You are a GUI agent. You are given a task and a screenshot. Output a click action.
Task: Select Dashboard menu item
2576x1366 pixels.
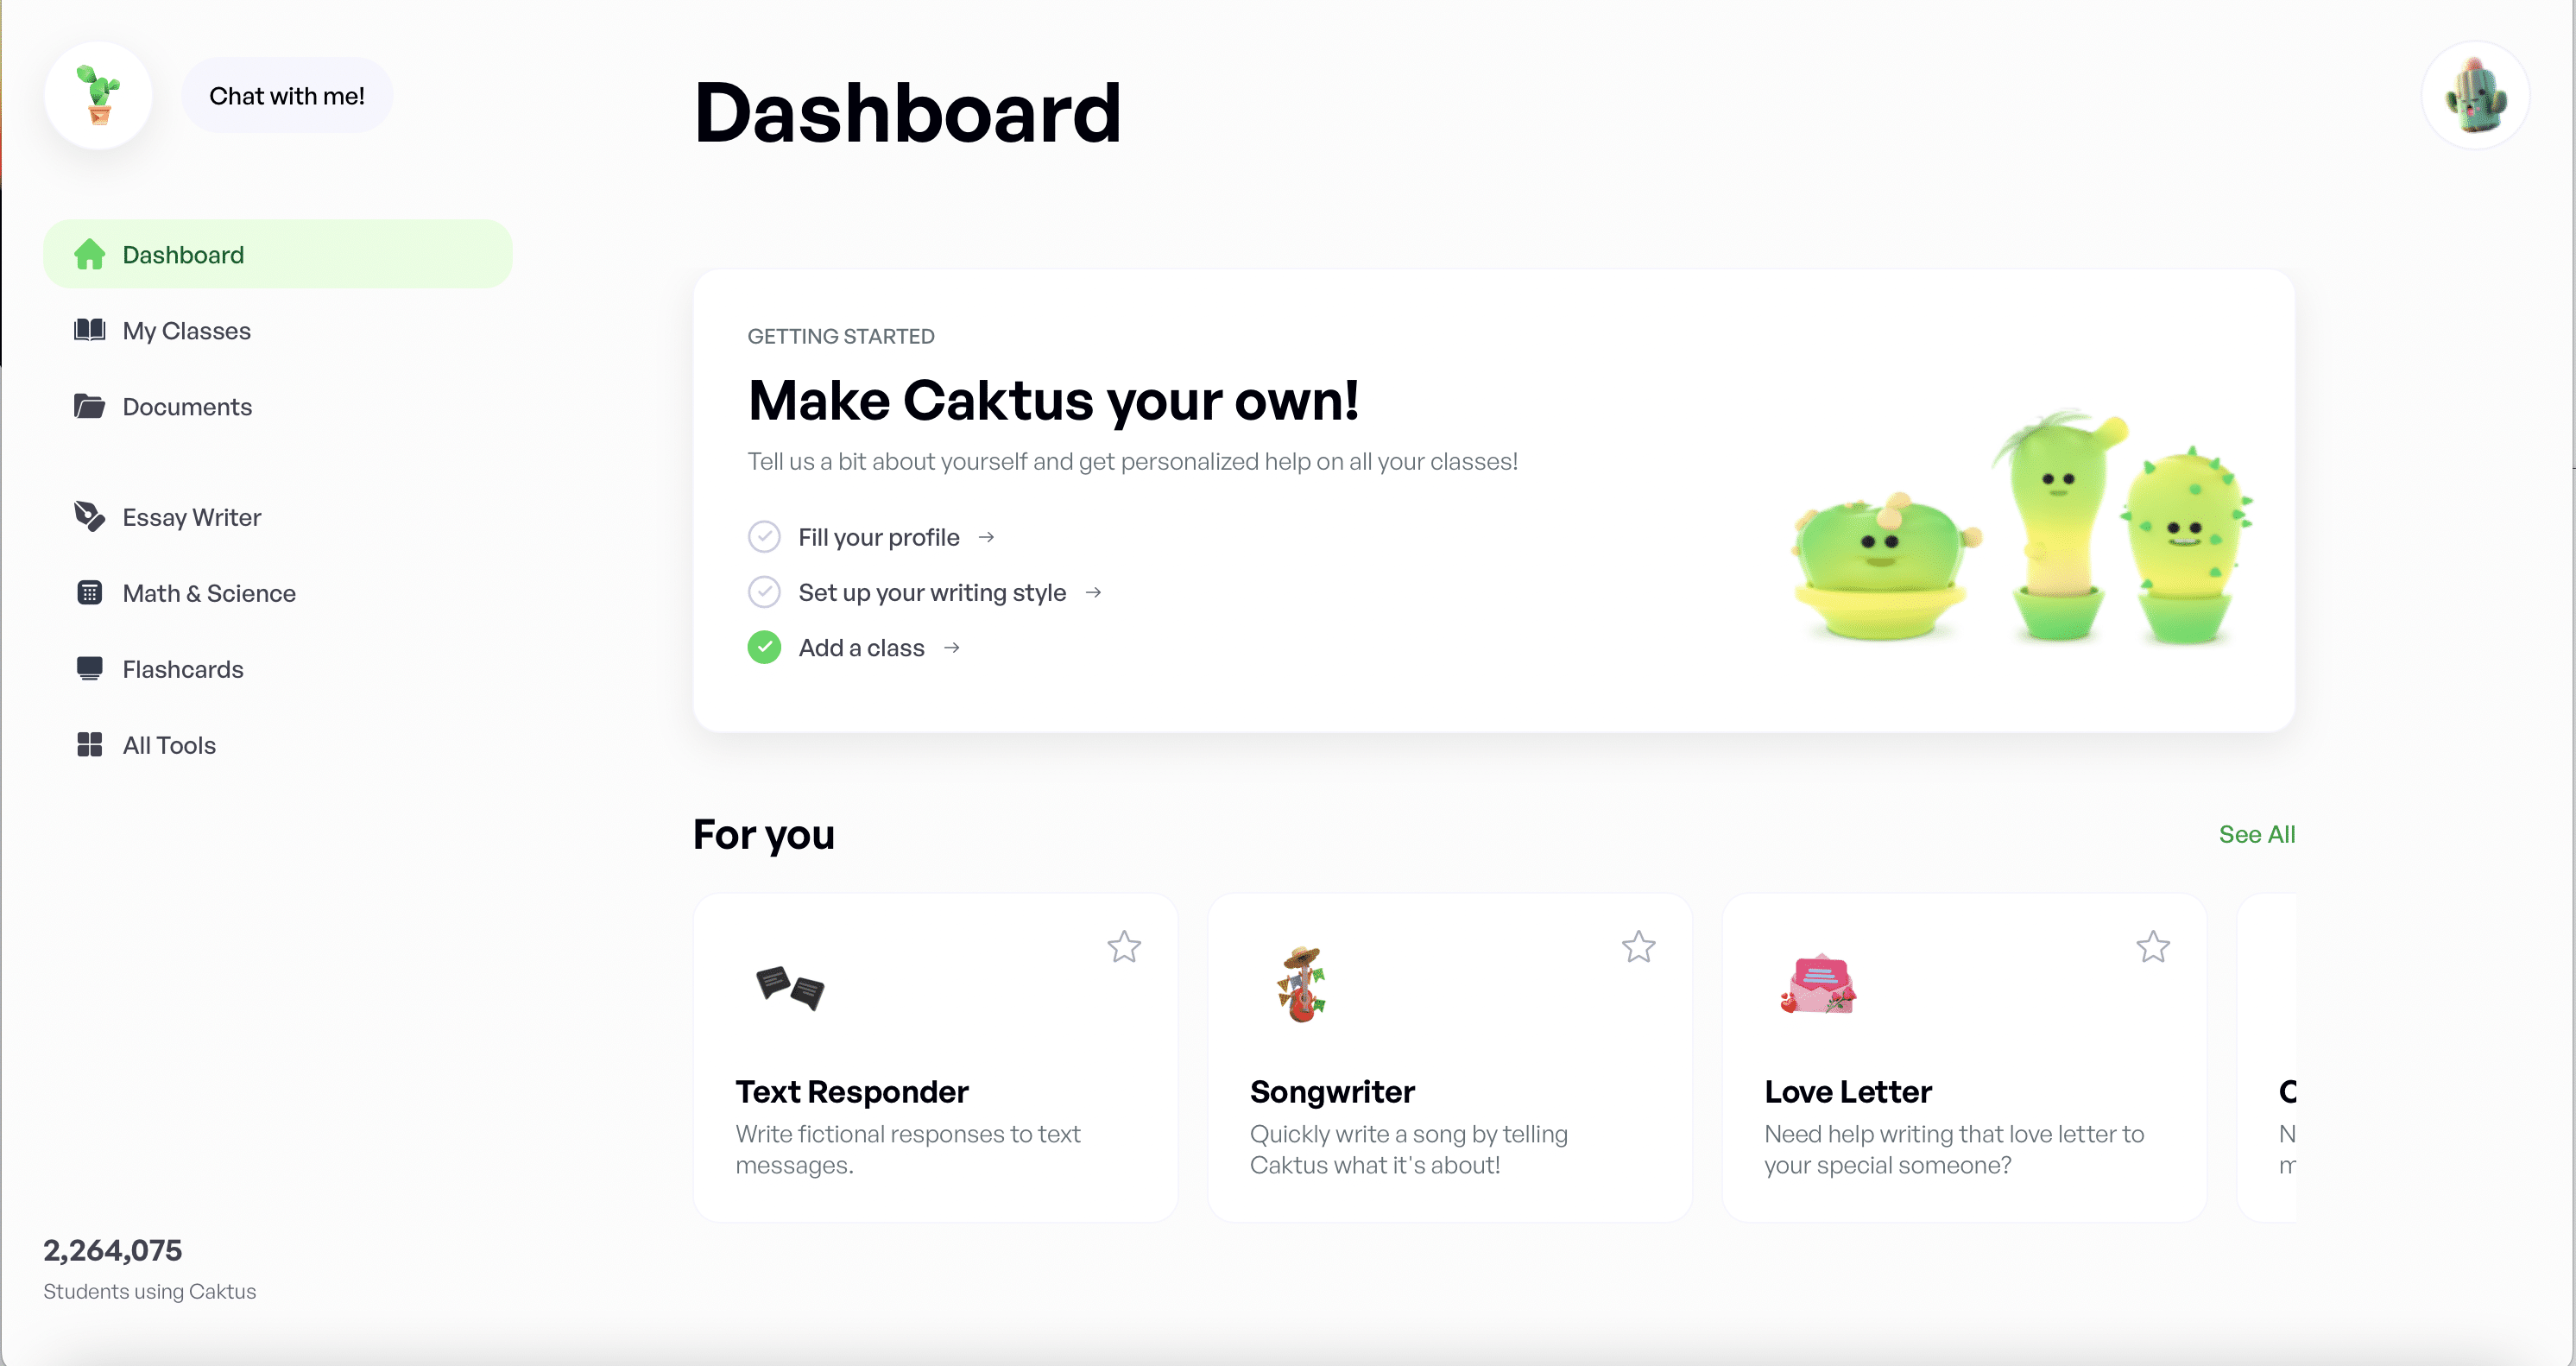point(276,254)
